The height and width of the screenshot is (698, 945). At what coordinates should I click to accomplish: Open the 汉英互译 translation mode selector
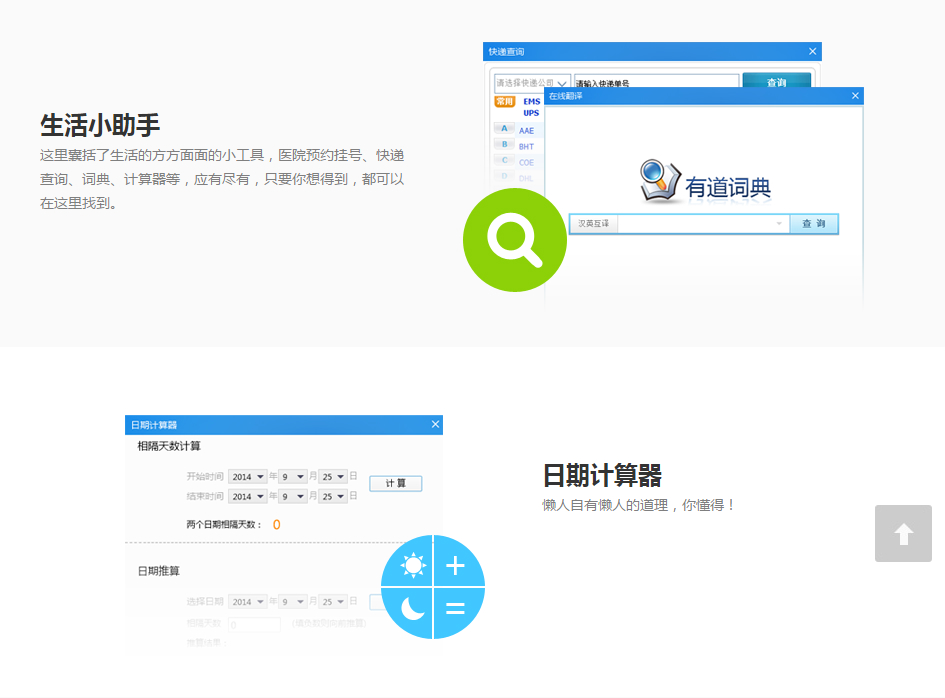pos(594,224)
